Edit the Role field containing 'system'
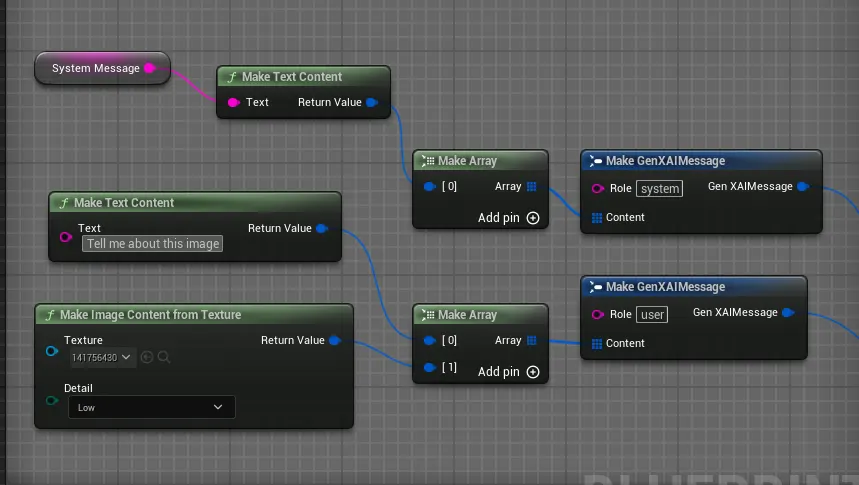This screenshot has height=485, width=859. point(660,189)
